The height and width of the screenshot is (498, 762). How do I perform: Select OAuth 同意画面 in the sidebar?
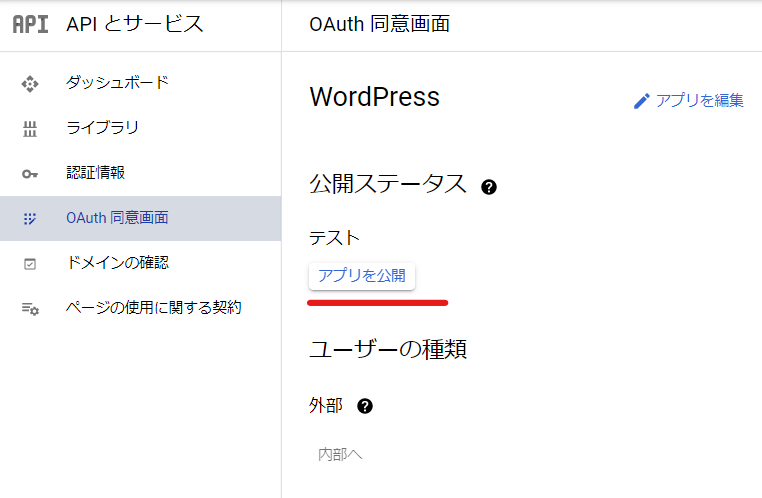(140, 218)
